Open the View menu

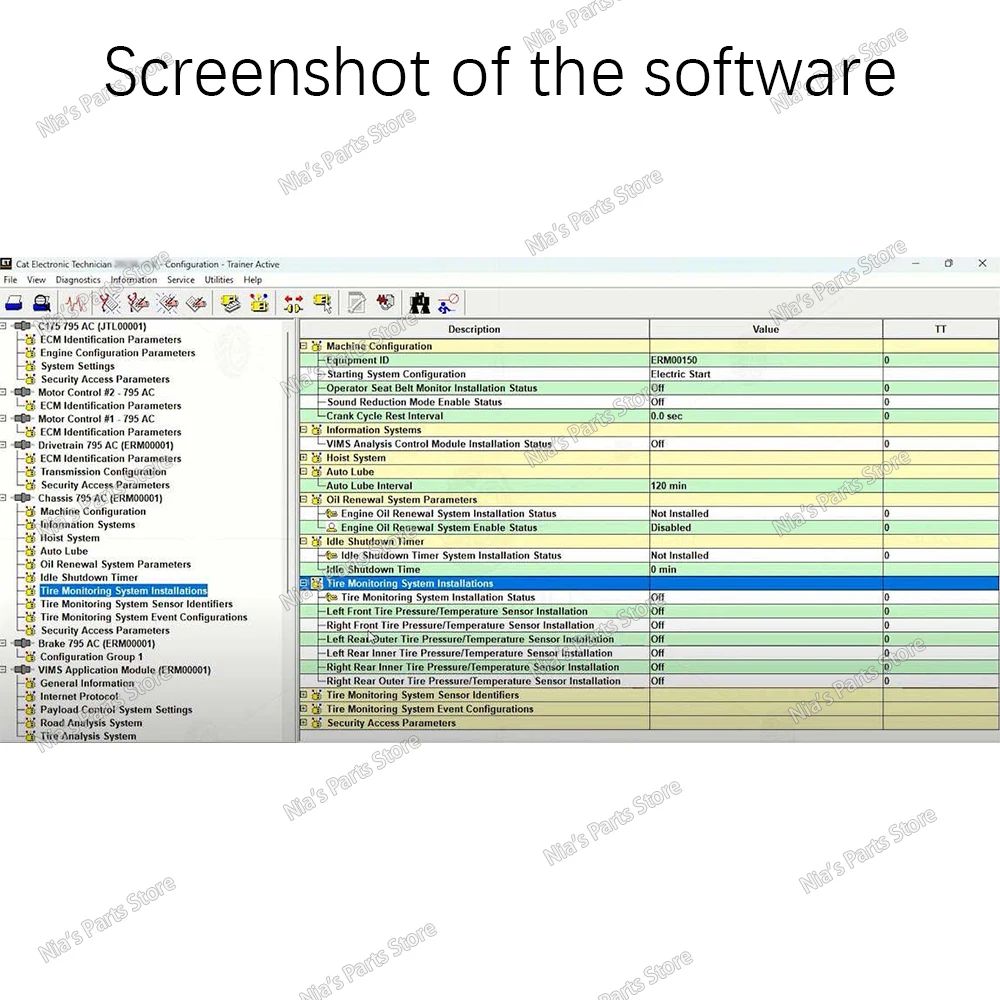click(36, 279)
